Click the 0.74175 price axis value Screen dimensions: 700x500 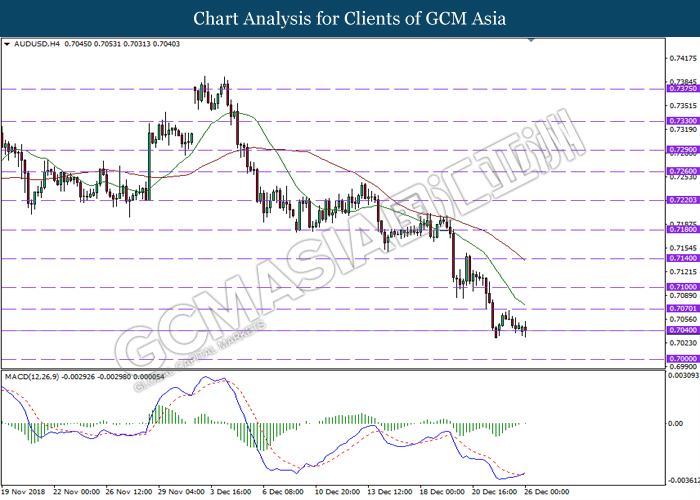tap(683, 58)
